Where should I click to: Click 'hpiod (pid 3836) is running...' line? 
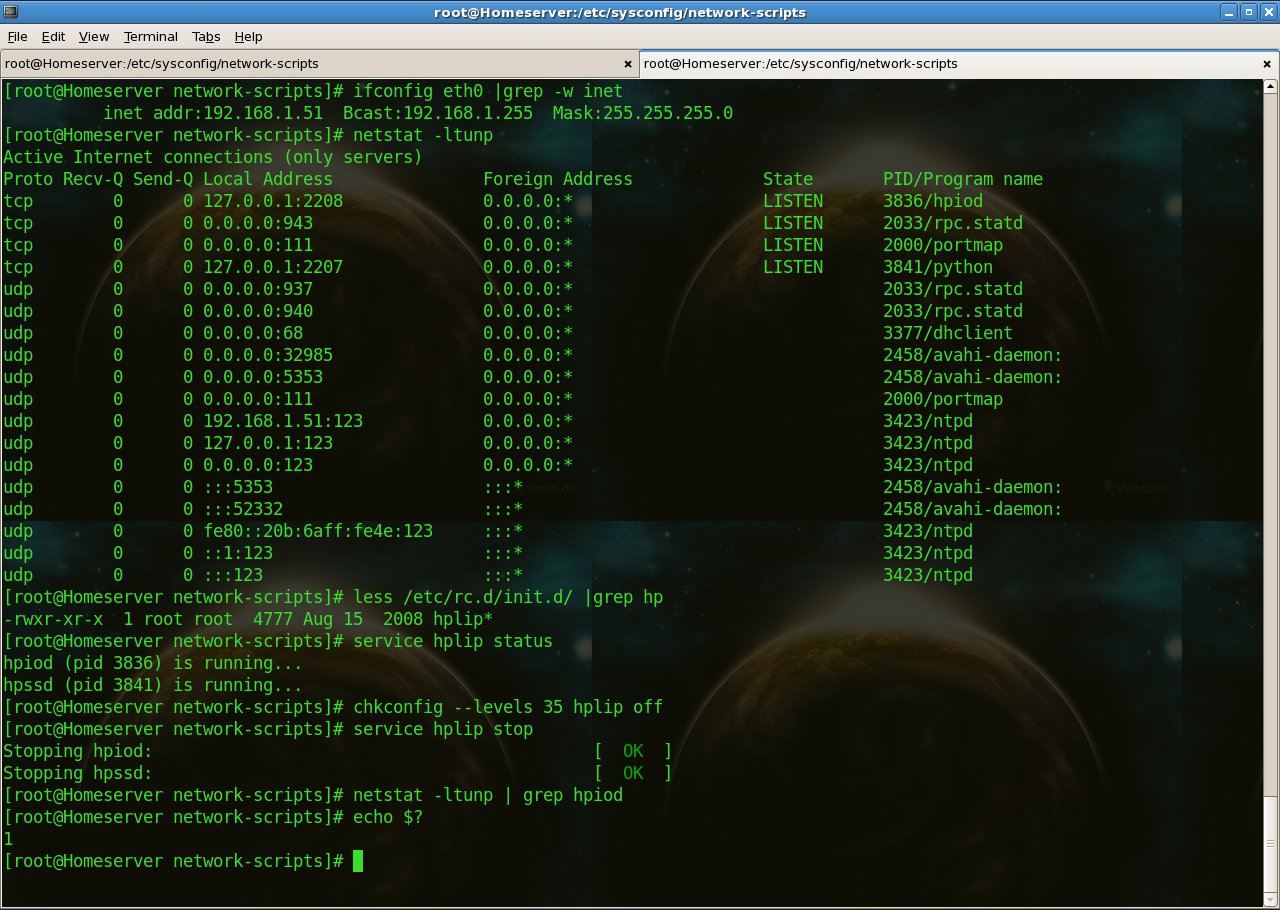coord(153,663)
